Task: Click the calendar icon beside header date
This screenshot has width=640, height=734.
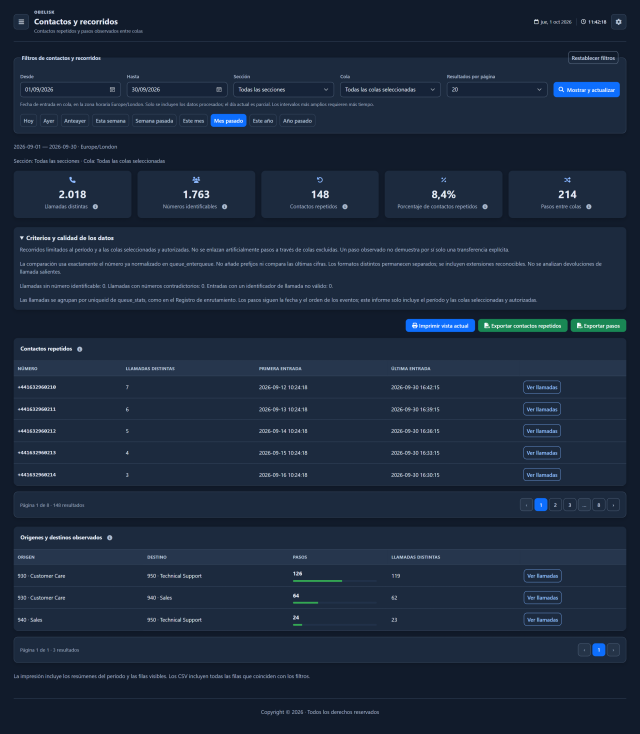Action: (536, 22)
